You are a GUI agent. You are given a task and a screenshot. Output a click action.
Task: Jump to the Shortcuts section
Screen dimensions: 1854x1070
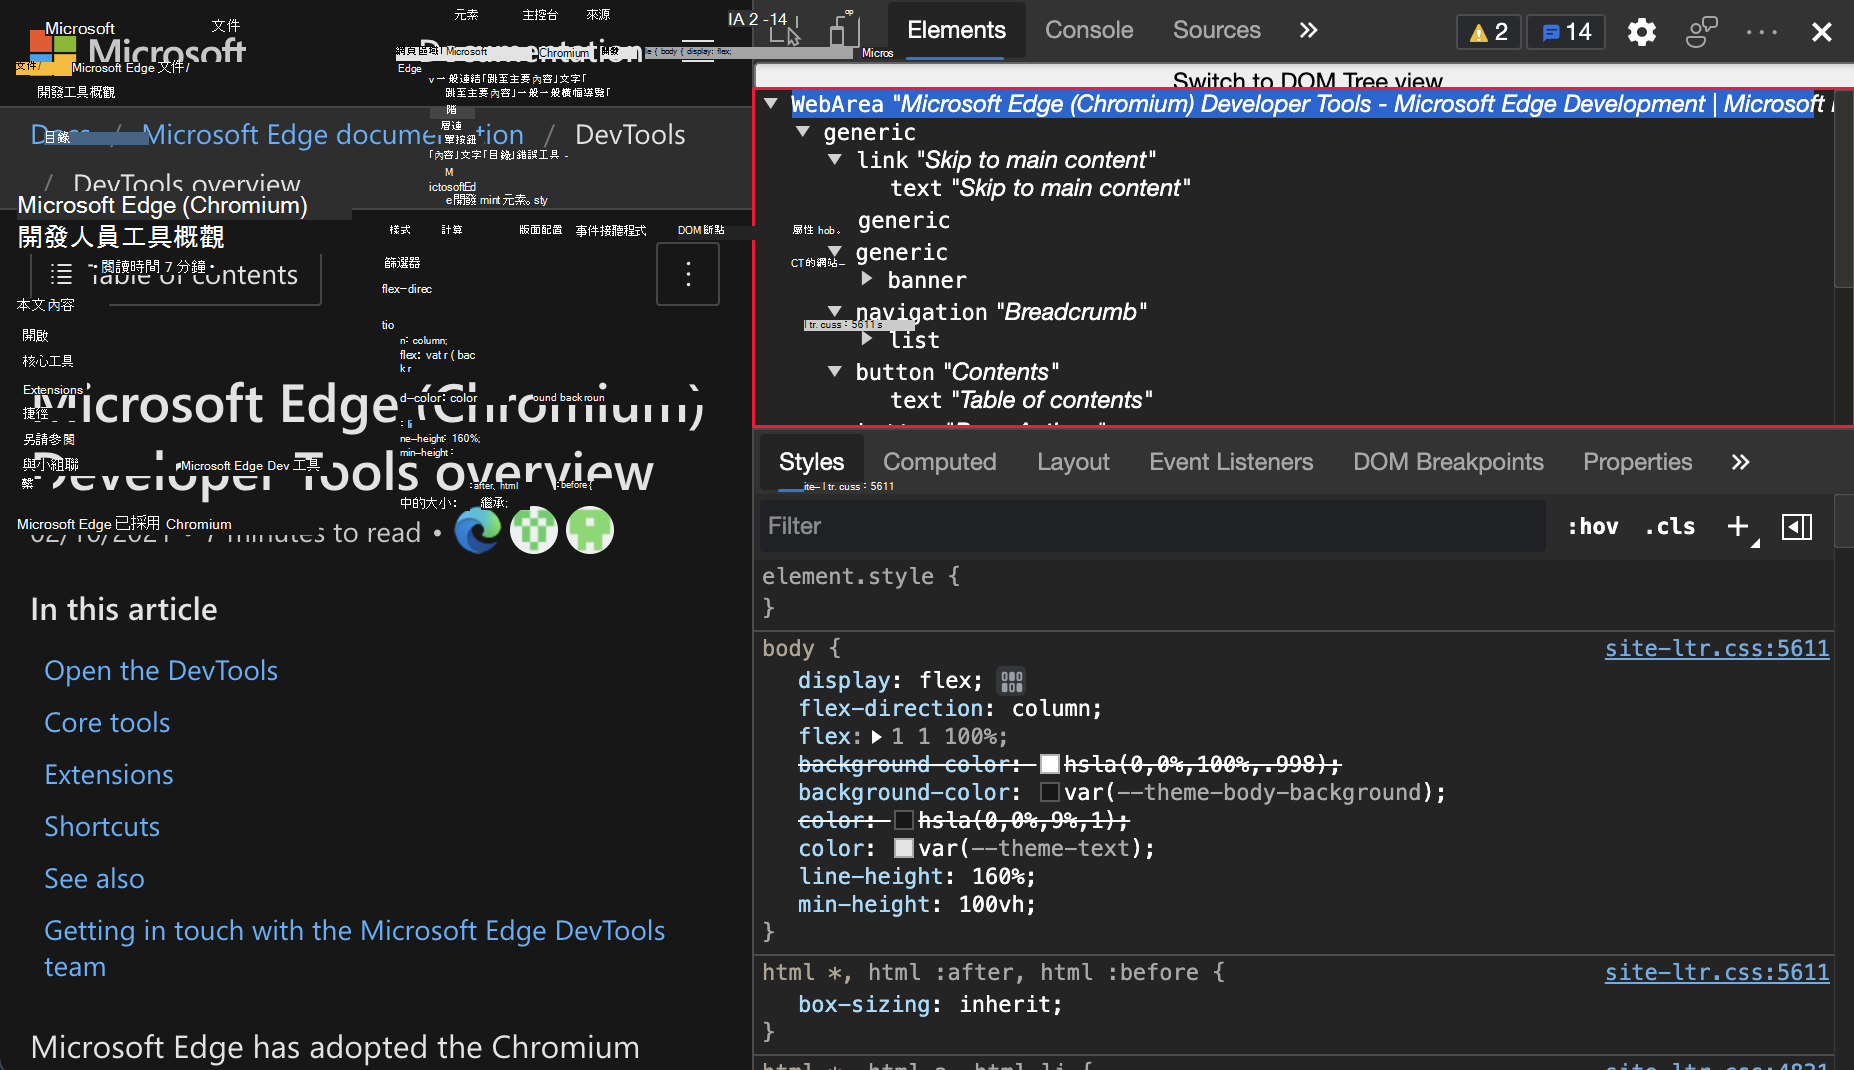click(102, 827)
